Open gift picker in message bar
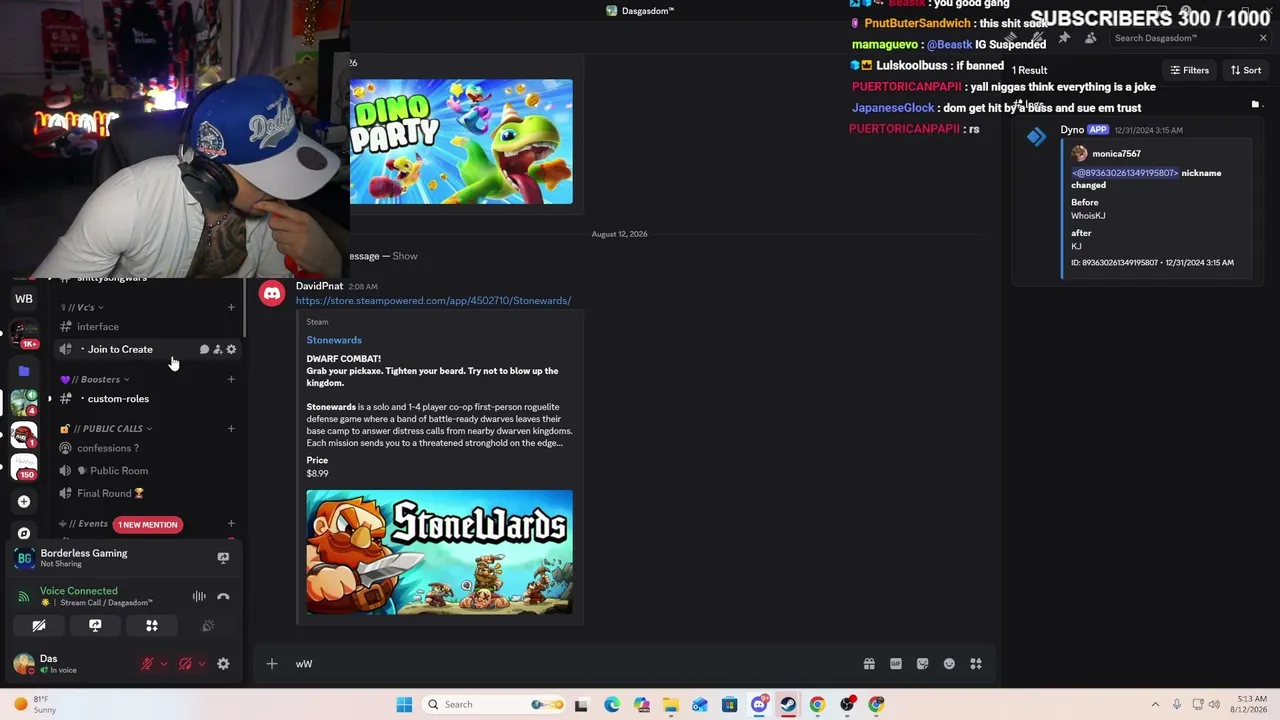Viewport: 1280px width, 720px height. 869,664
